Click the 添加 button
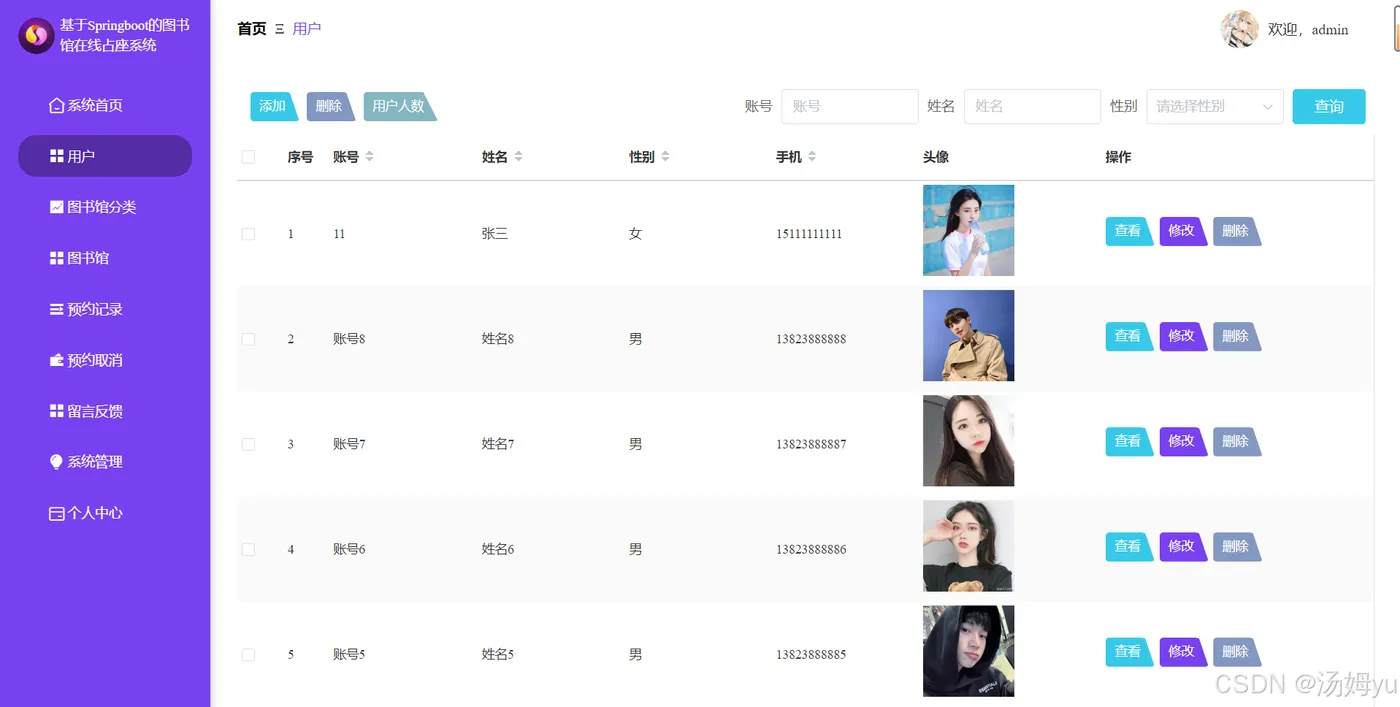The image size is (1400, 707). [272, 106]
